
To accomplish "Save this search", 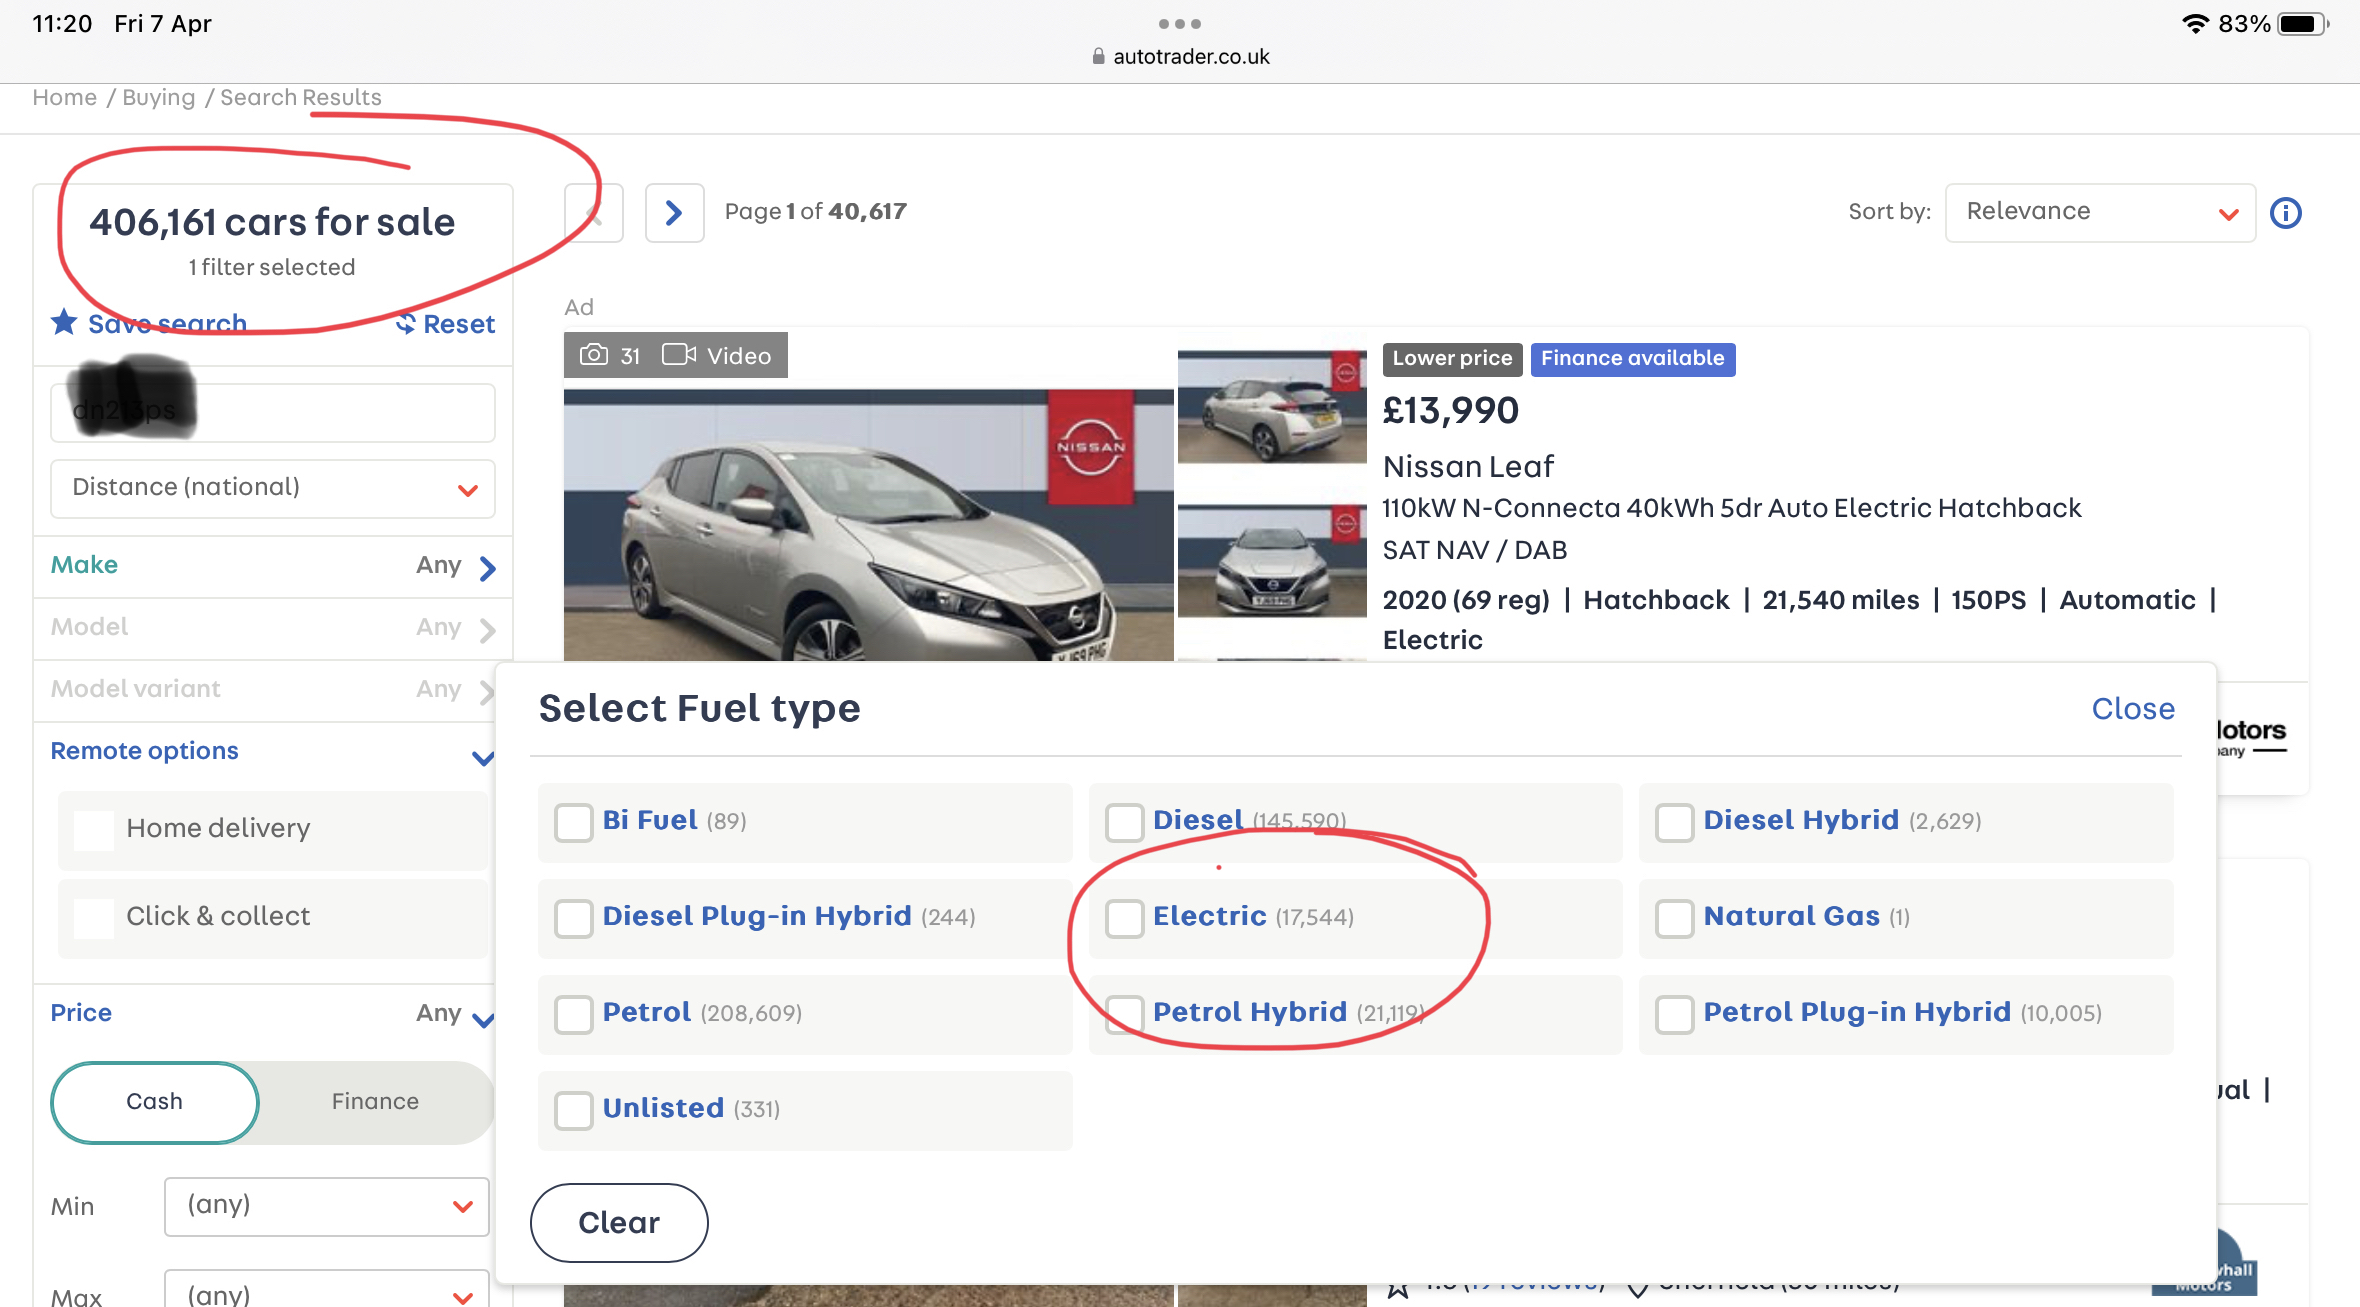I will pyautogui.click(x=167, y=323).
